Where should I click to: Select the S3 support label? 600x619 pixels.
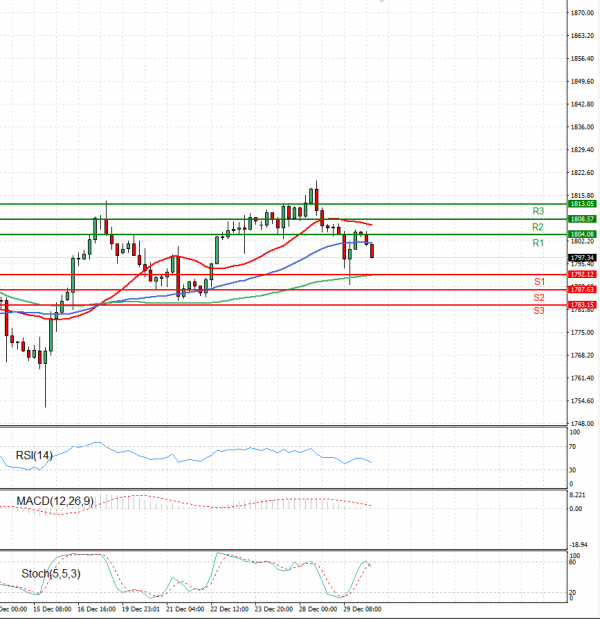tap(538, 311)
